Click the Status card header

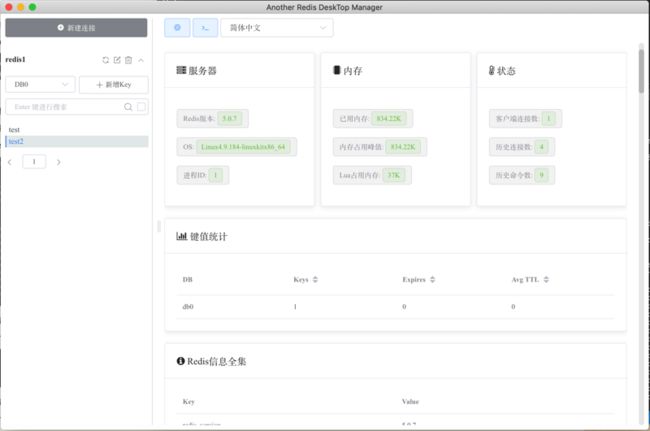pyautogui.click(x=551, y=70)
